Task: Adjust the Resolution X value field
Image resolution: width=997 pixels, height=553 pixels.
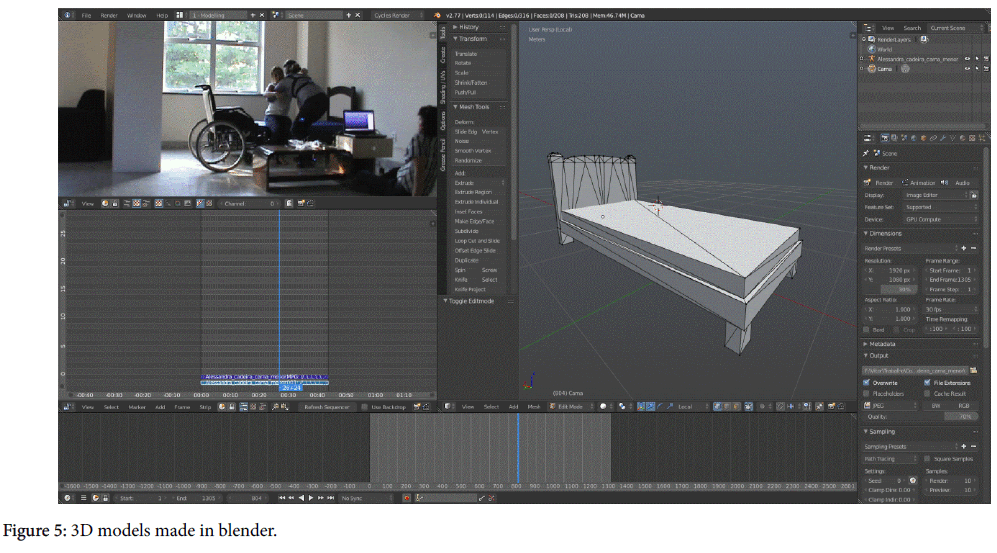Action: [x=891, y=270]
